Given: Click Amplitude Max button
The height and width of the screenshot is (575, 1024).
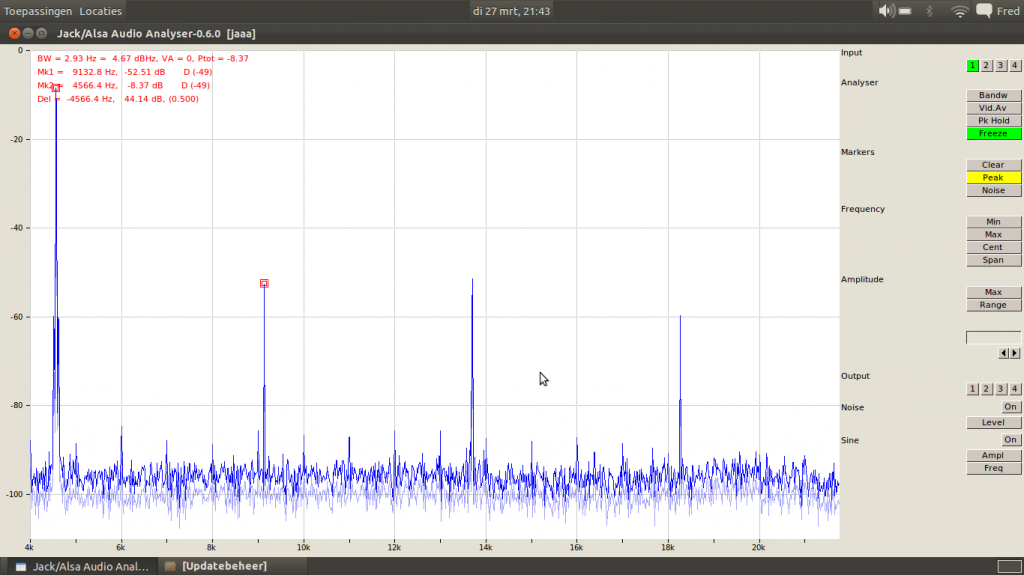Looking at the screenshot, I should point(993,292).
